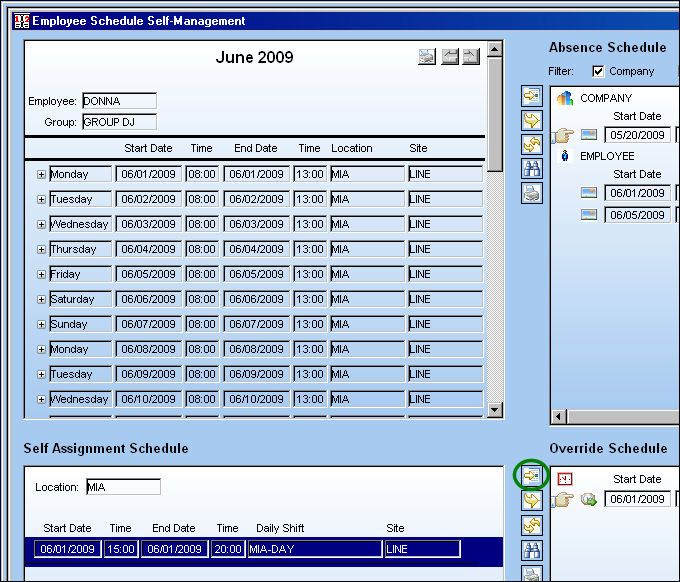Uncheck the Company filter checkbox
This screenshot has height=582, width=680.
click(x=598, y=71)
